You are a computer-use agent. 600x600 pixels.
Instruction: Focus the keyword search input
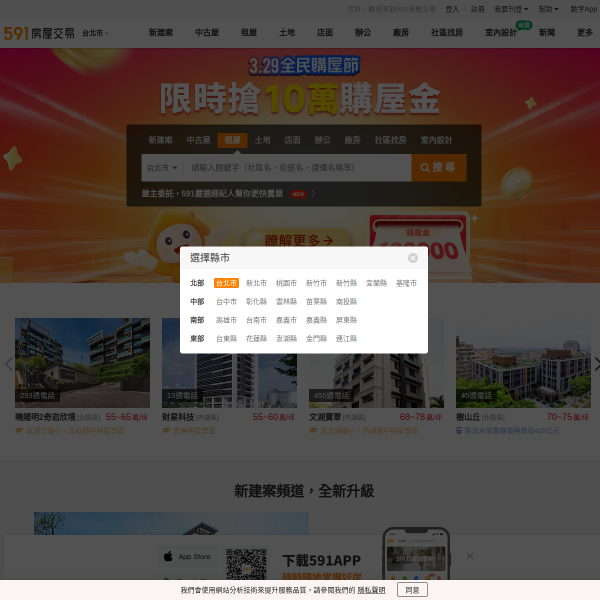pos(297,168)
